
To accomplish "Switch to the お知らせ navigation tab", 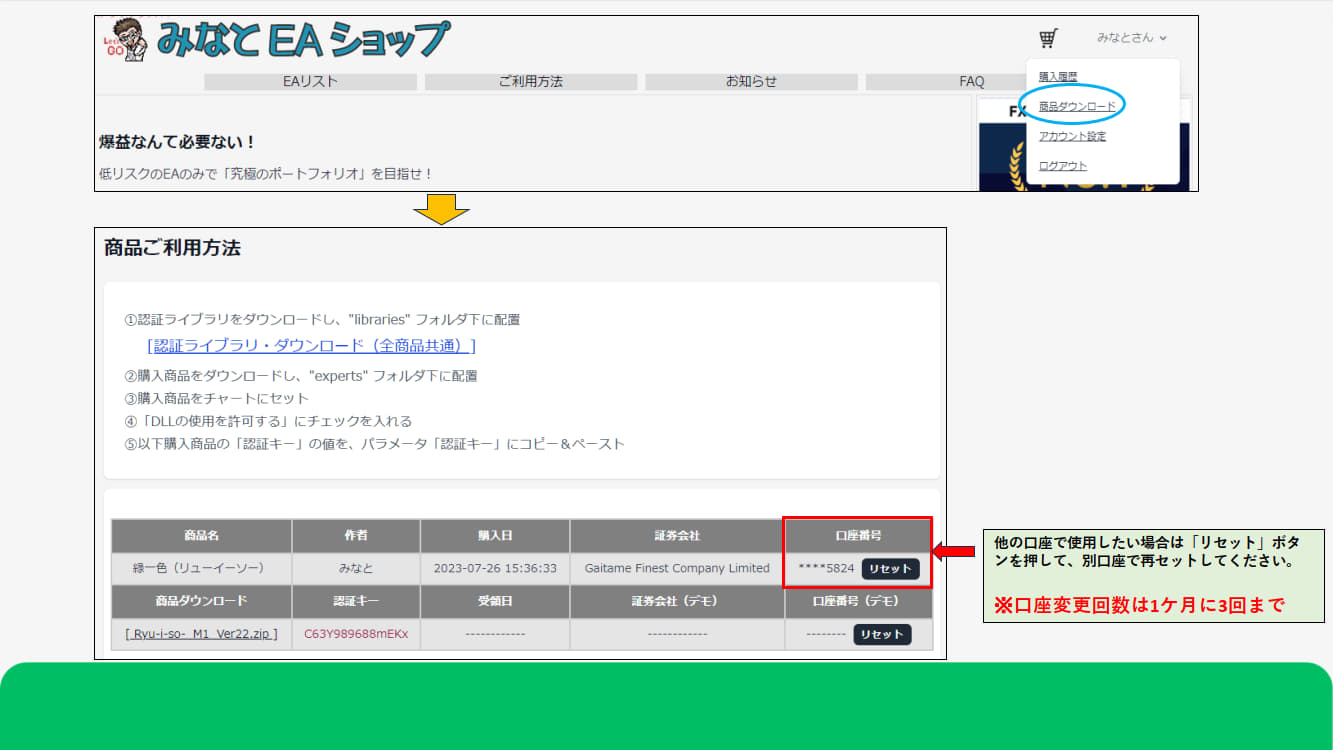I will 750,82.
